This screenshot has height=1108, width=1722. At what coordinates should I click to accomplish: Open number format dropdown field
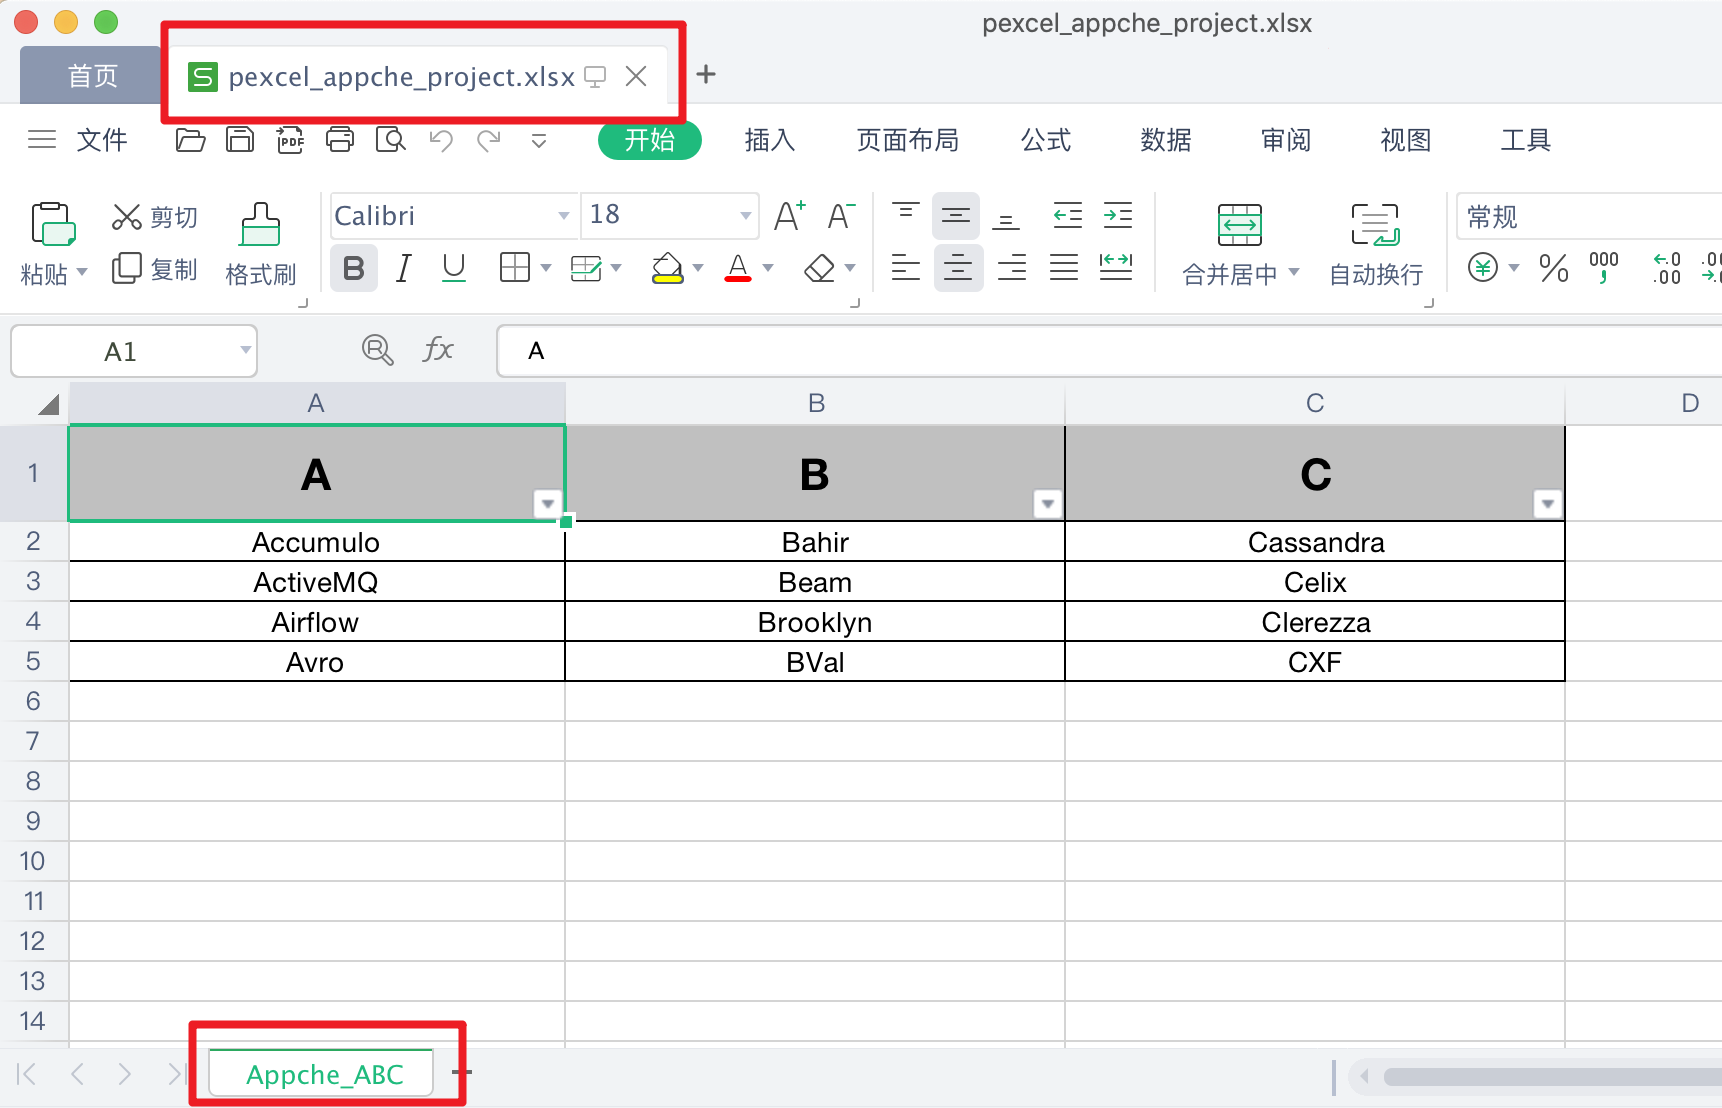(x=1589, y=216)
